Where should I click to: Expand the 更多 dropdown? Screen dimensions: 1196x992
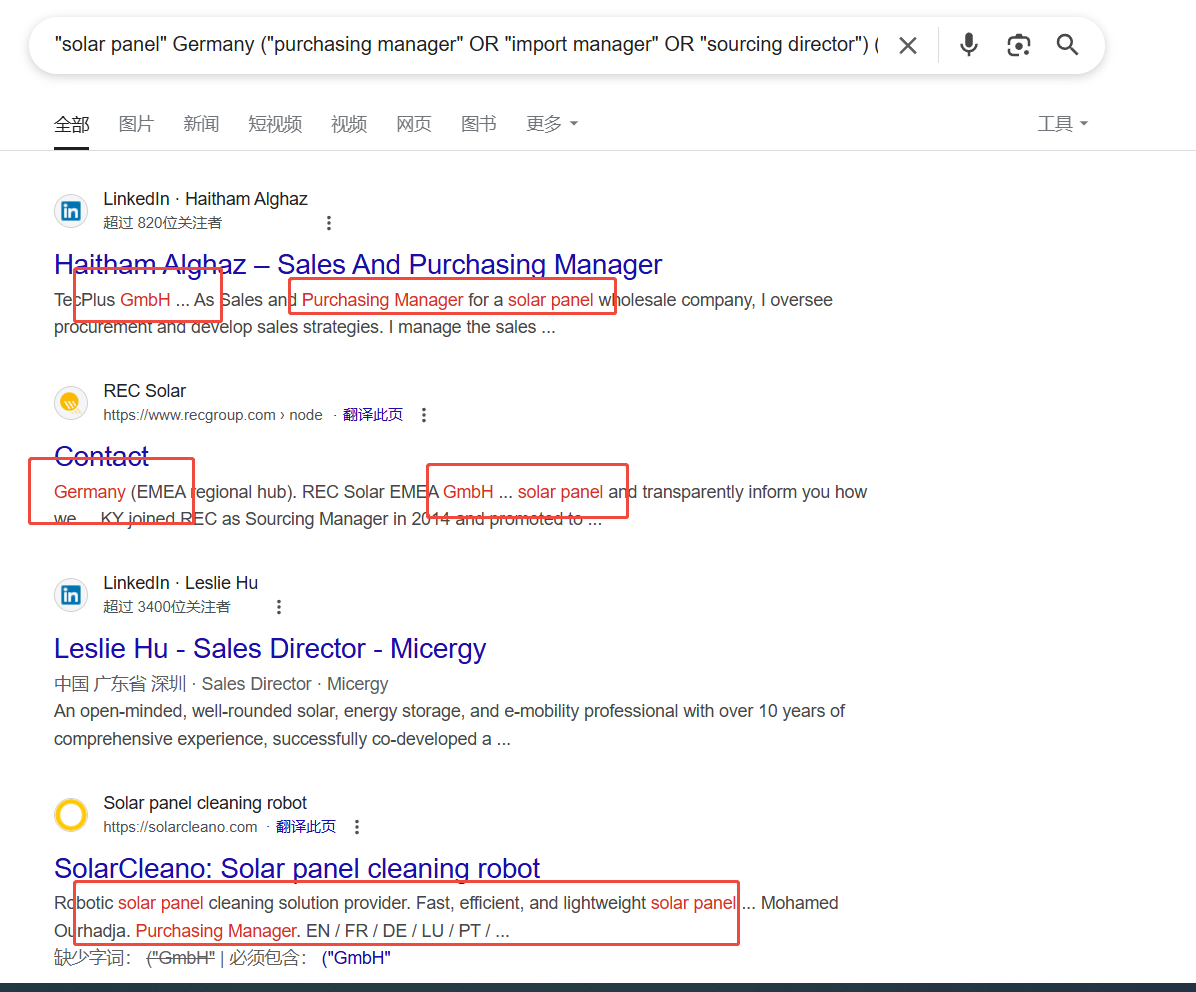552,124
